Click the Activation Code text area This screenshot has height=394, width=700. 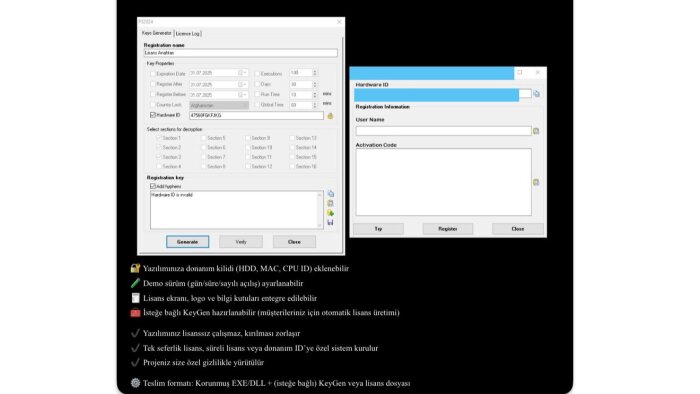click(443, 182)
